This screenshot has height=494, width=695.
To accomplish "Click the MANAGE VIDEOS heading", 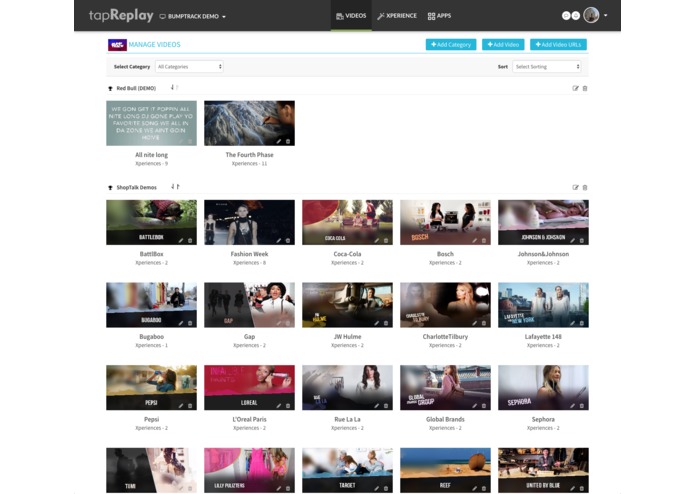I will pyautogui.click(x=155, y=44).
